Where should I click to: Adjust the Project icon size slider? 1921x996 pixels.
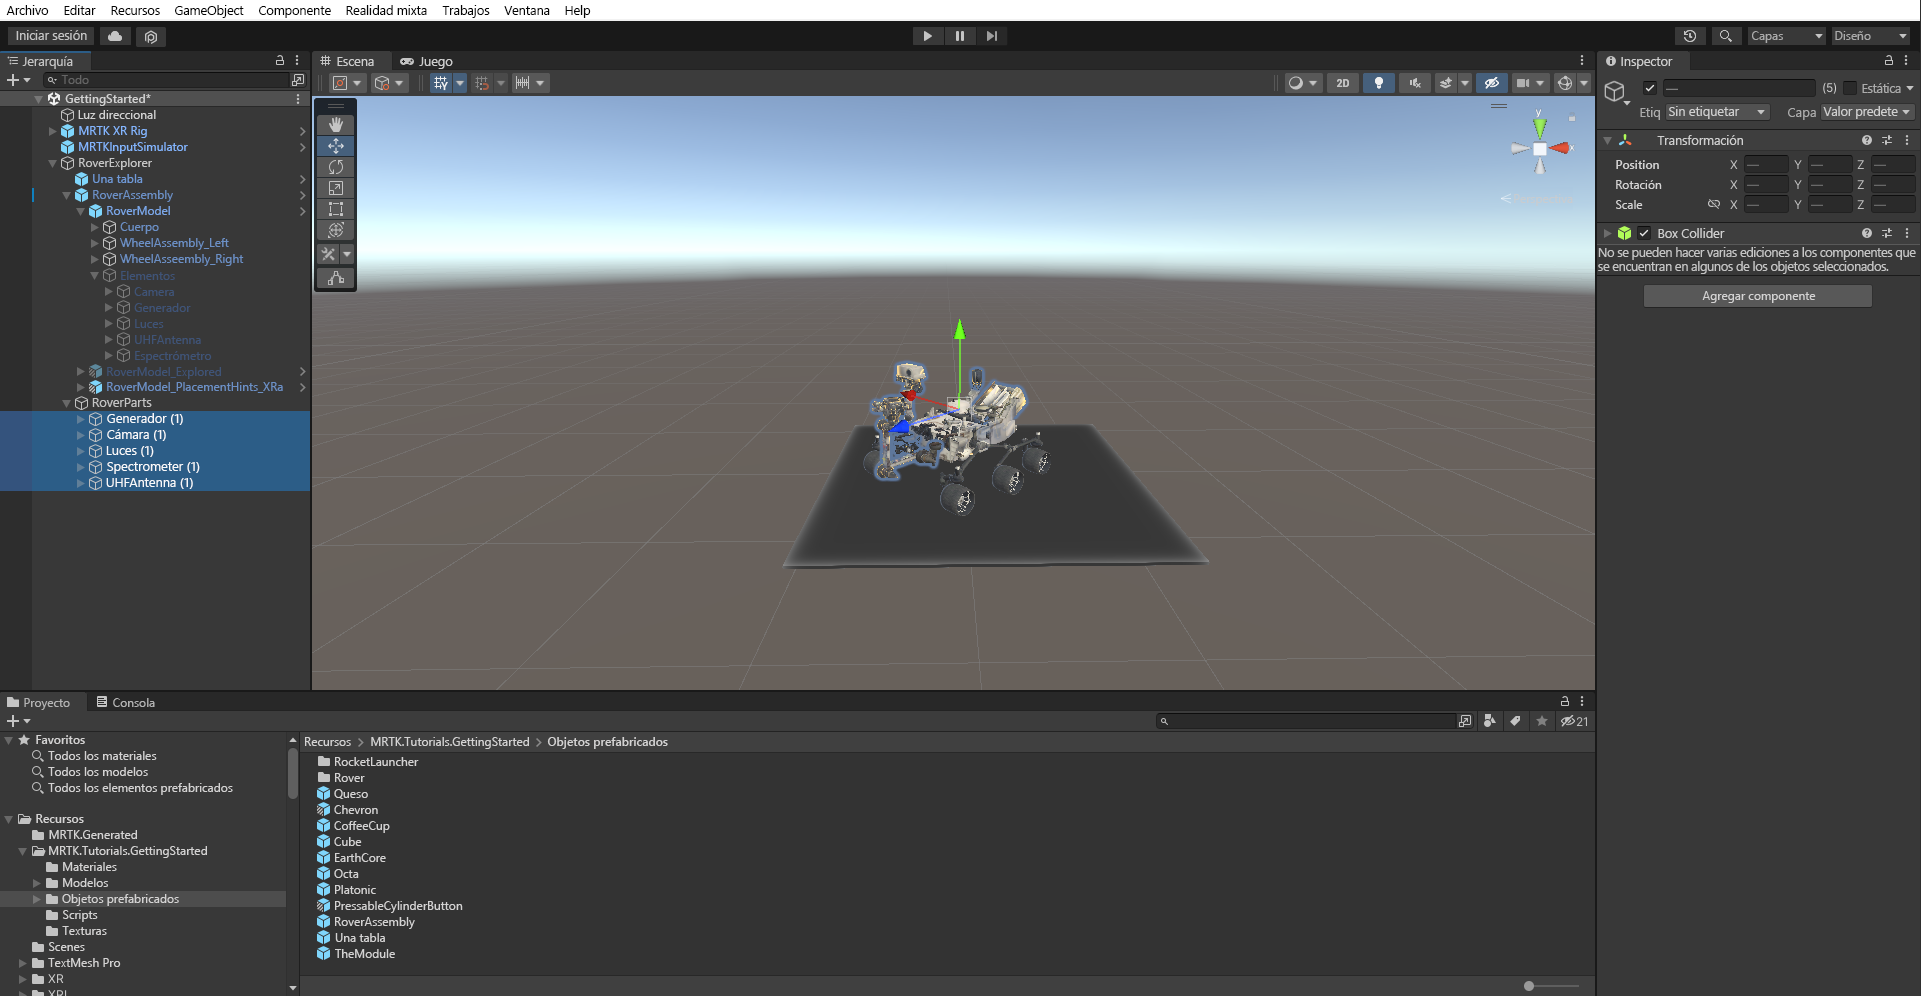click(x=1550, y=986)
